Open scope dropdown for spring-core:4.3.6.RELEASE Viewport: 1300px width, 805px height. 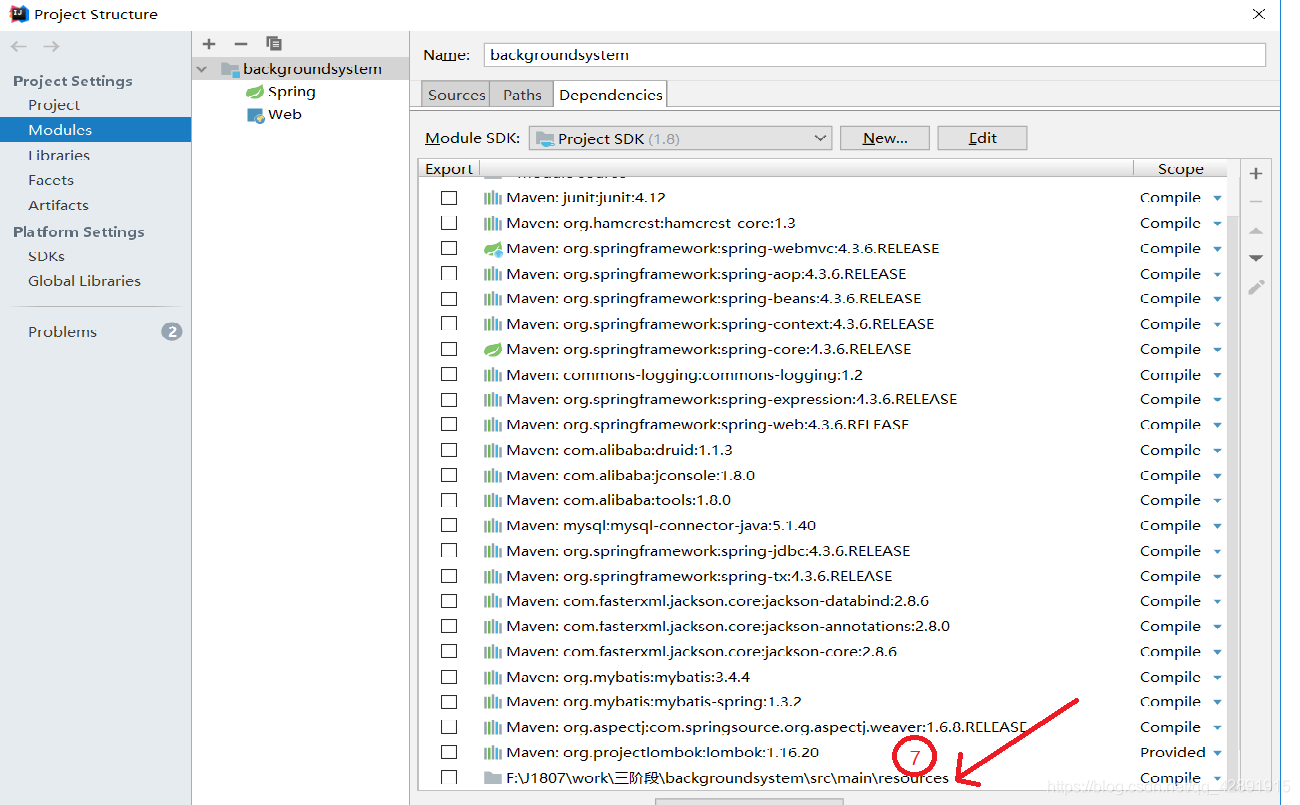[1217, 350]
